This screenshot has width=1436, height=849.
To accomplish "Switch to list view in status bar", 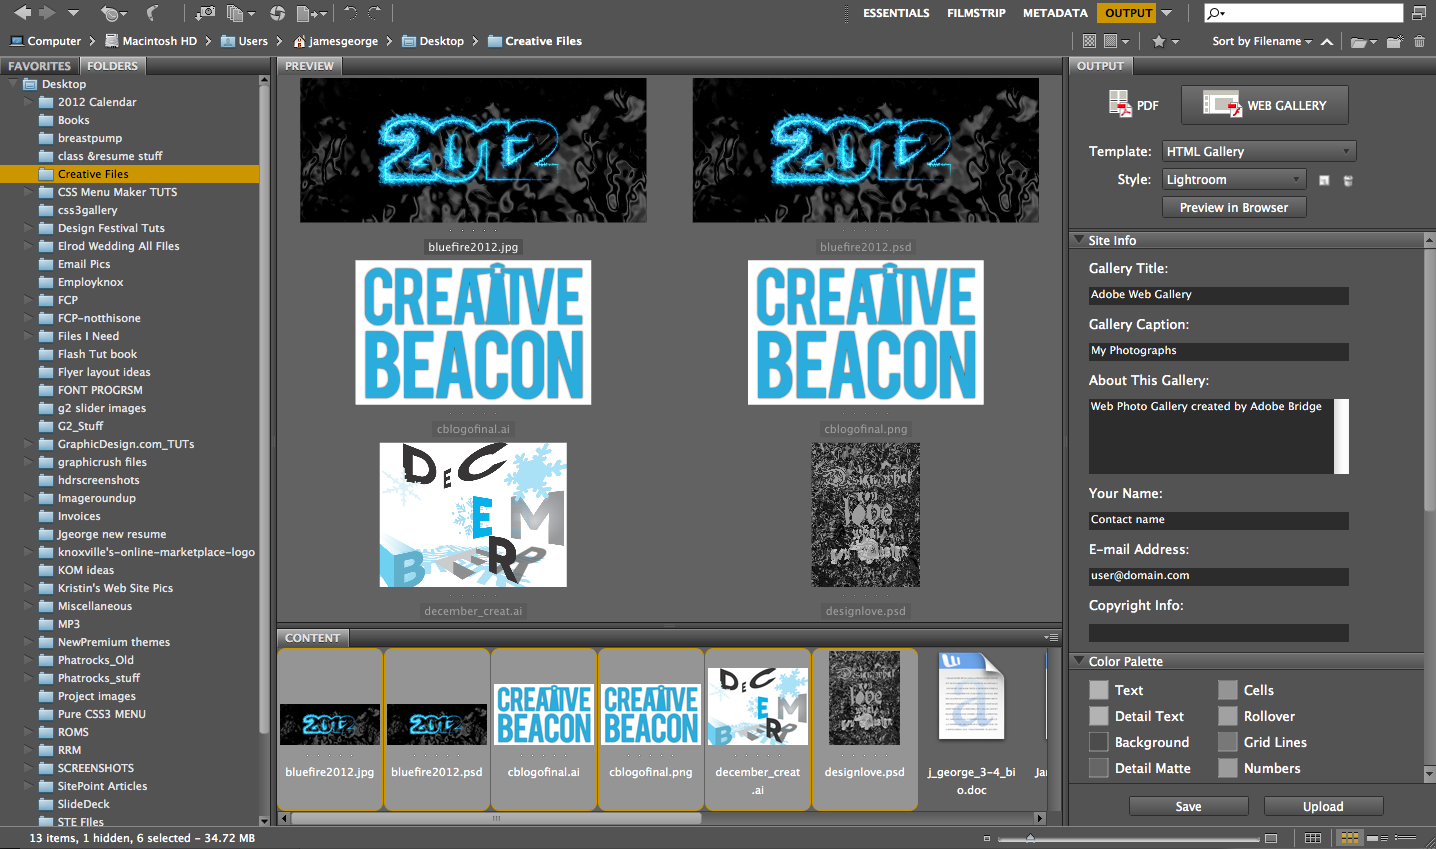I will pyautogui.click(x=1405, y=838).
